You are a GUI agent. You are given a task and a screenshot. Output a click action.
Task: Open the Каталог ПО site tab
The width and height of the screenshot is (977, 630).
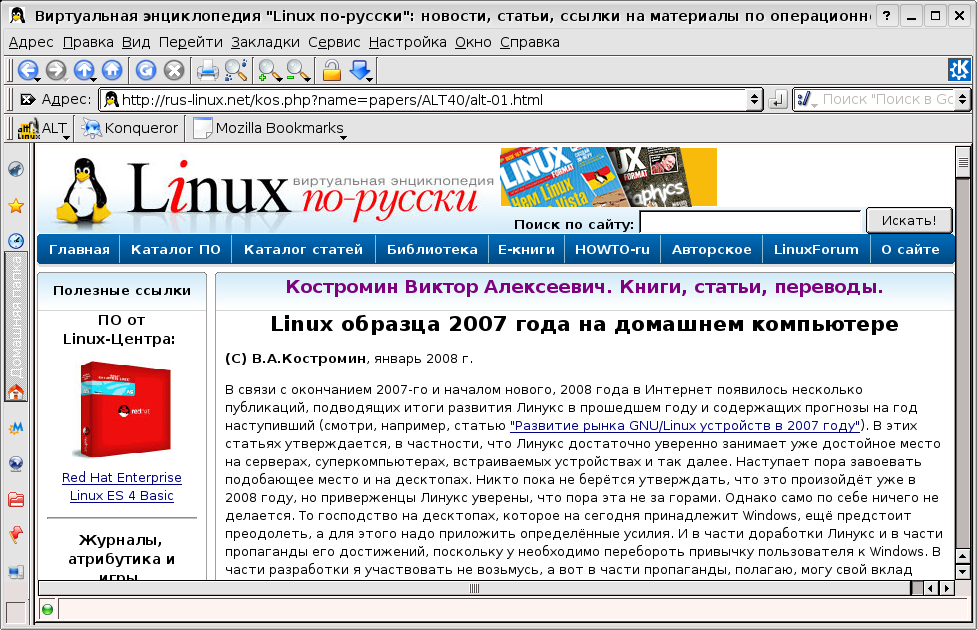176,249
